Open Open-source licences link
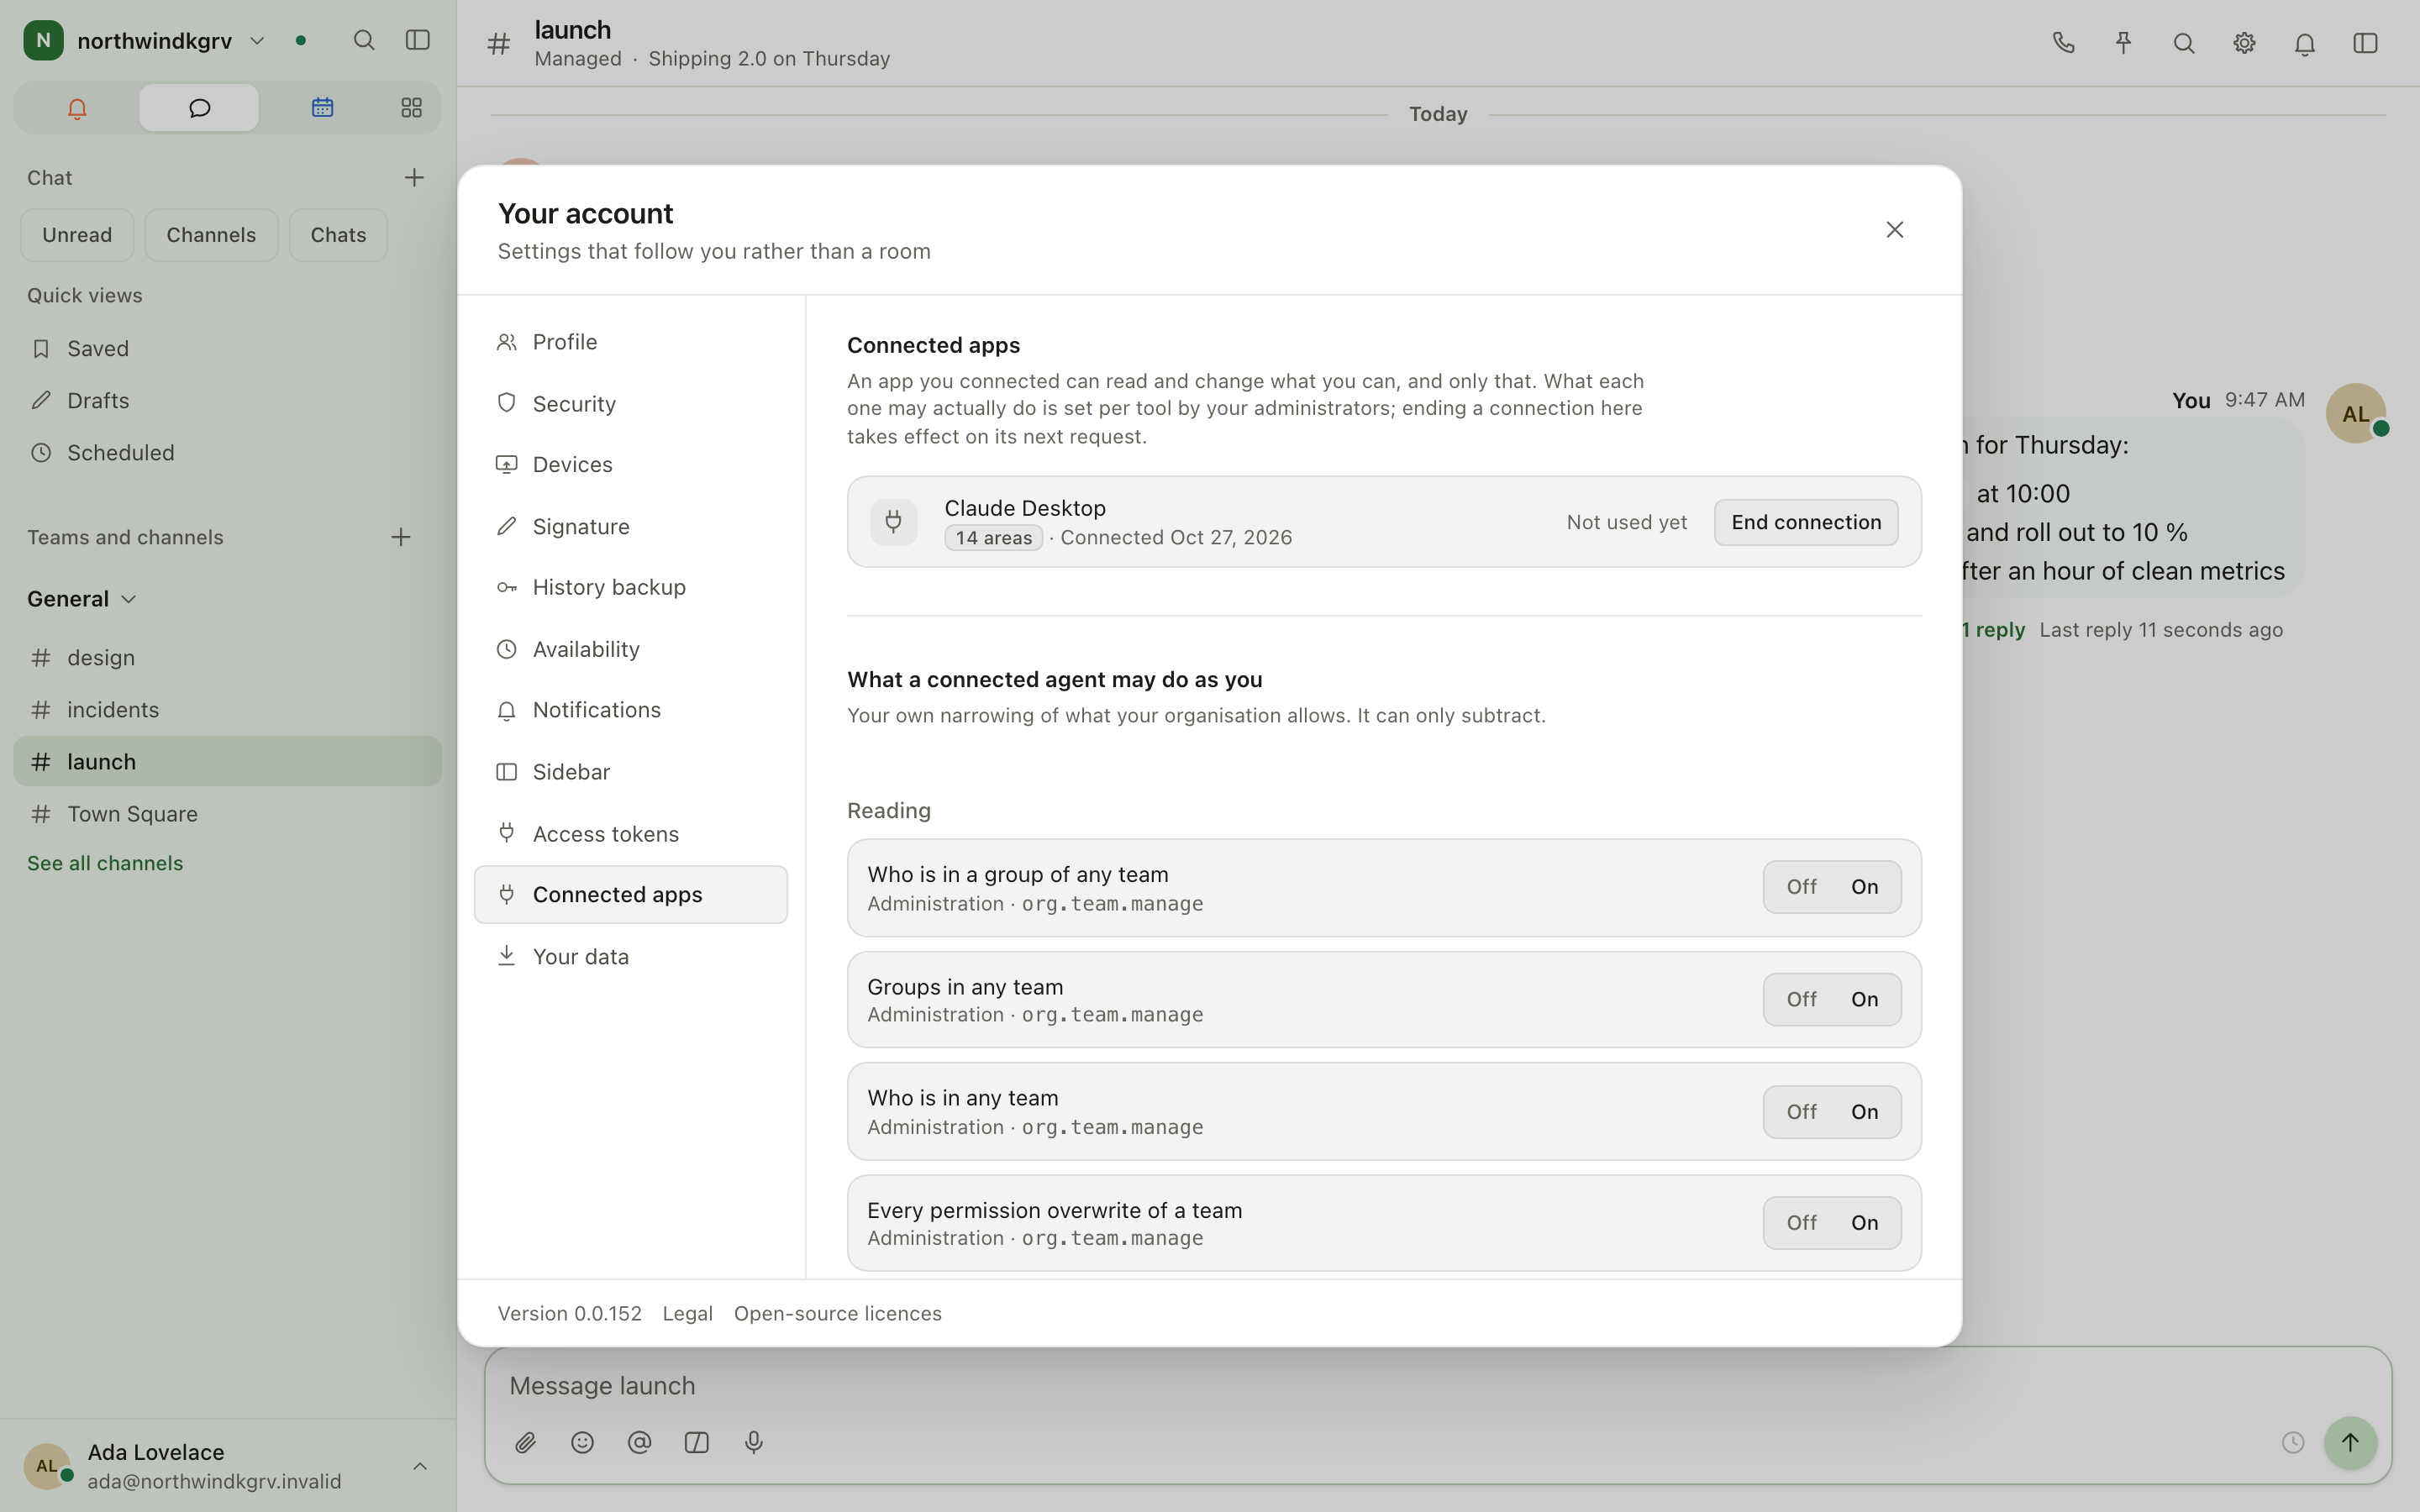 [x=837, y=1313]
